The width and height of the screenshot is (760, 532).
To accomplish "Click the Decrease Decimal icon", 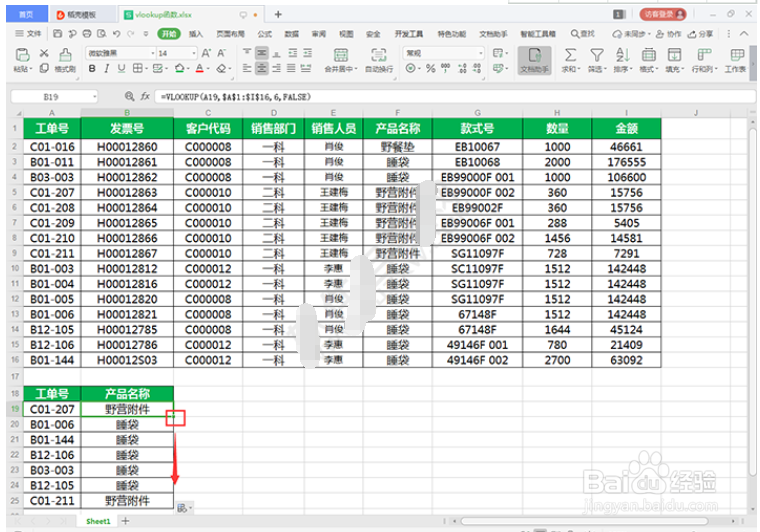I will click(477, 68).
